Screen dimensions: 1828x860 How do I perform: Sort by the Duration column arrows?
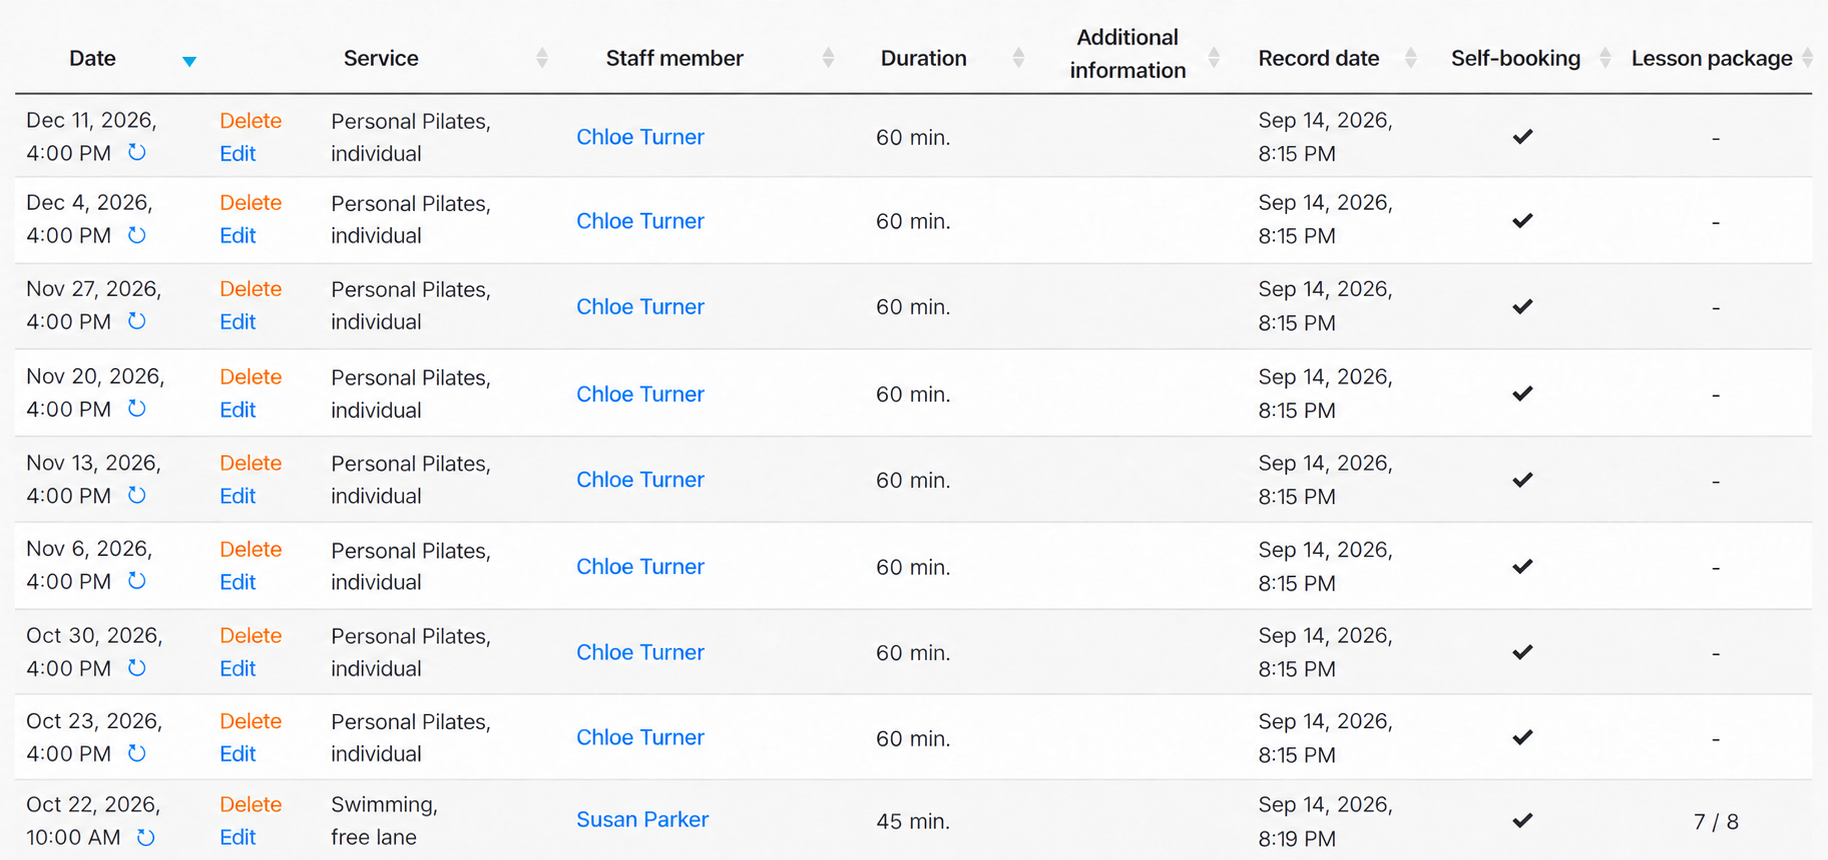(1018, 58)
